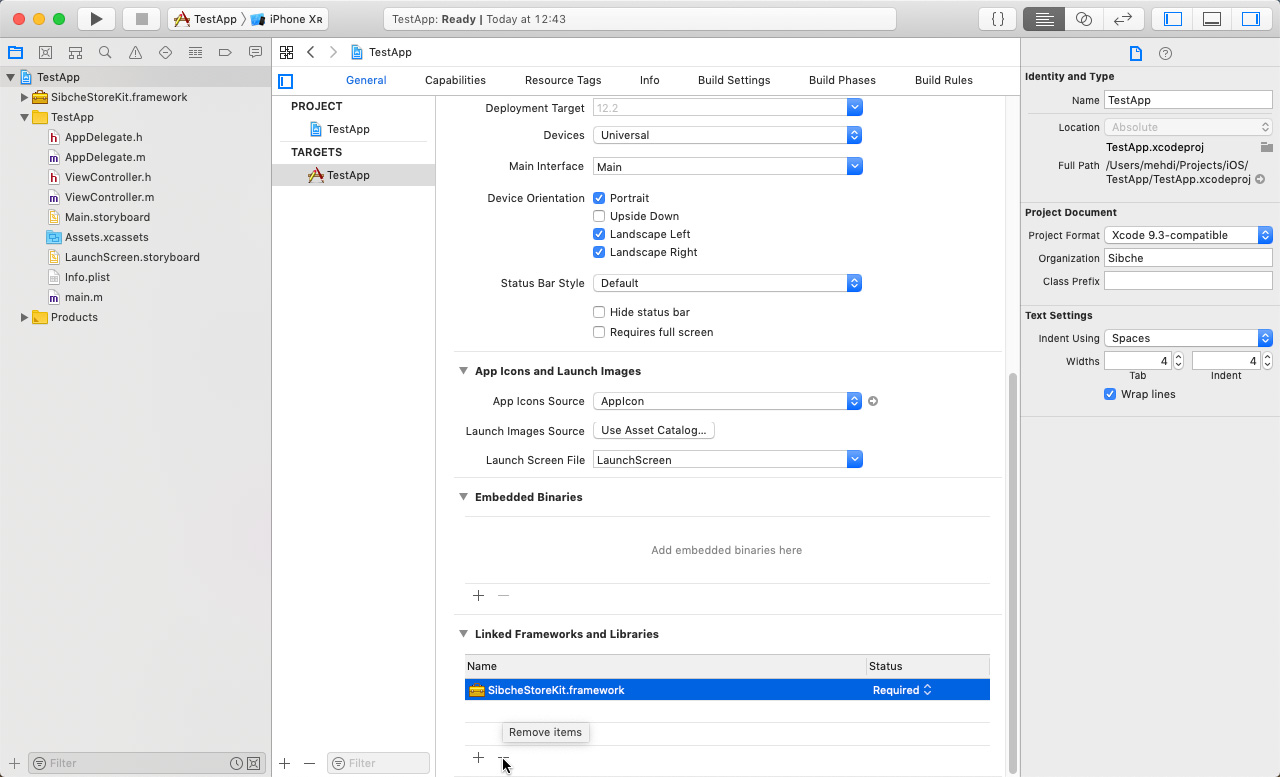Open the Debug navigator
Viewport: 1280px width, 777px height.
[x=195, y=52]
